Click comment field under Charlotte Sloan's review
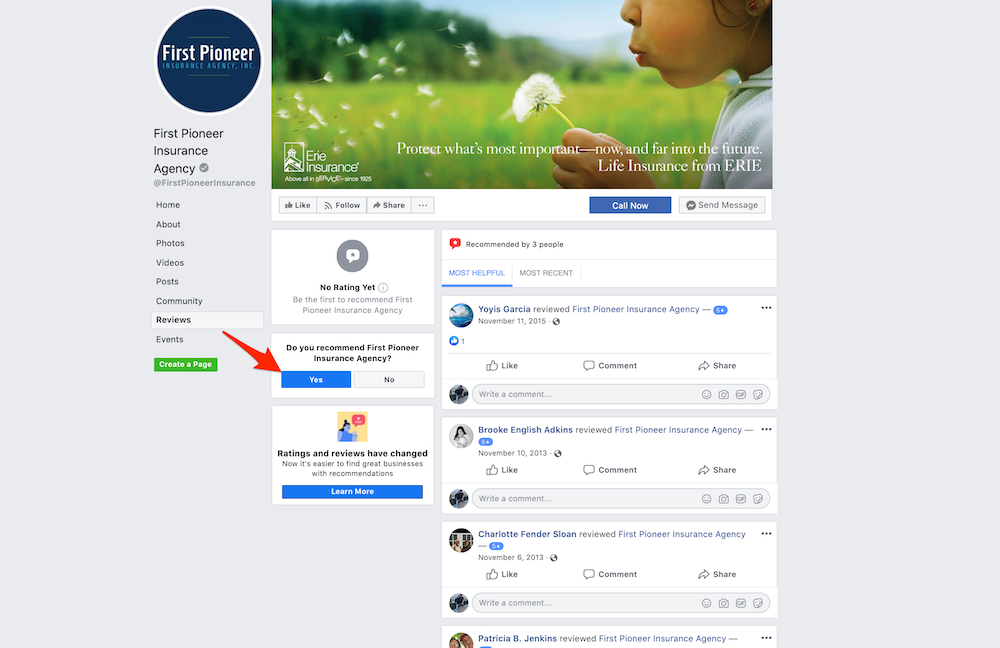This screenshot has width=1000, height=648. pyautogui.click(x=621, y=603)
